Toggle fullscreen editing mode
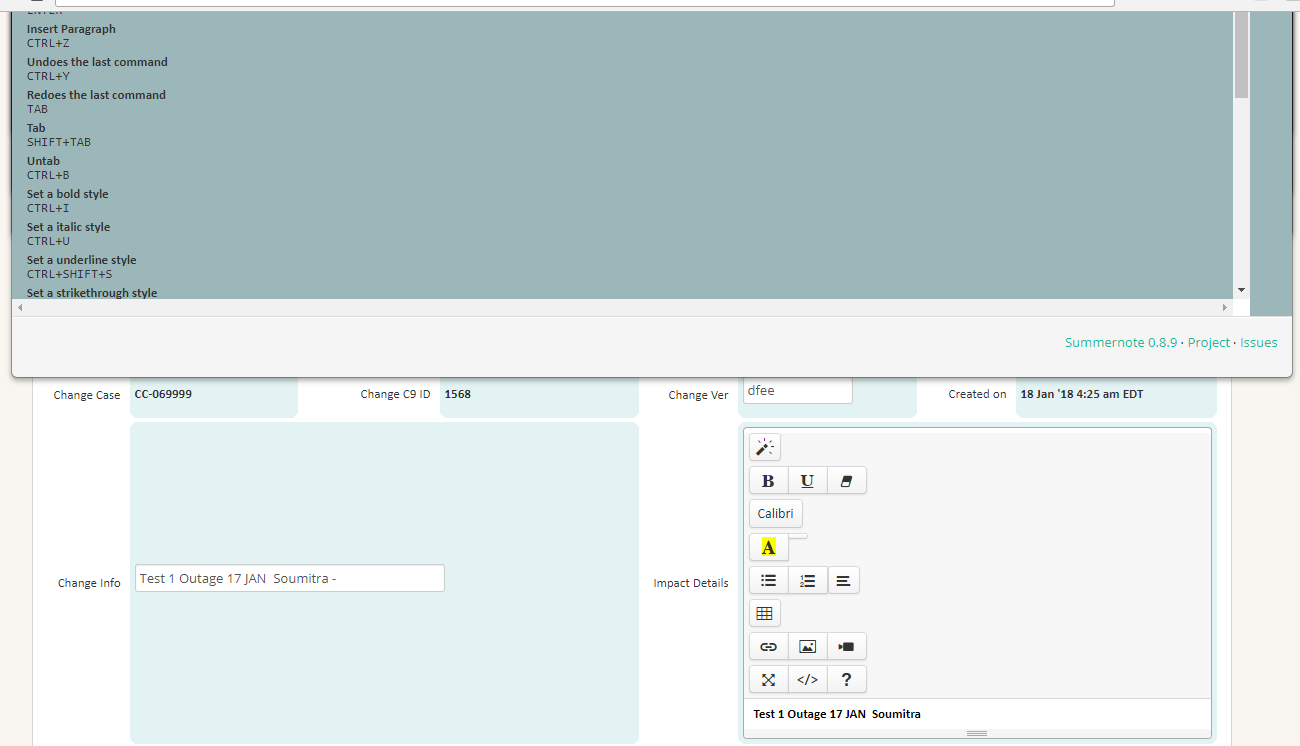The image size is (1300, 746). tap(768, 679)
